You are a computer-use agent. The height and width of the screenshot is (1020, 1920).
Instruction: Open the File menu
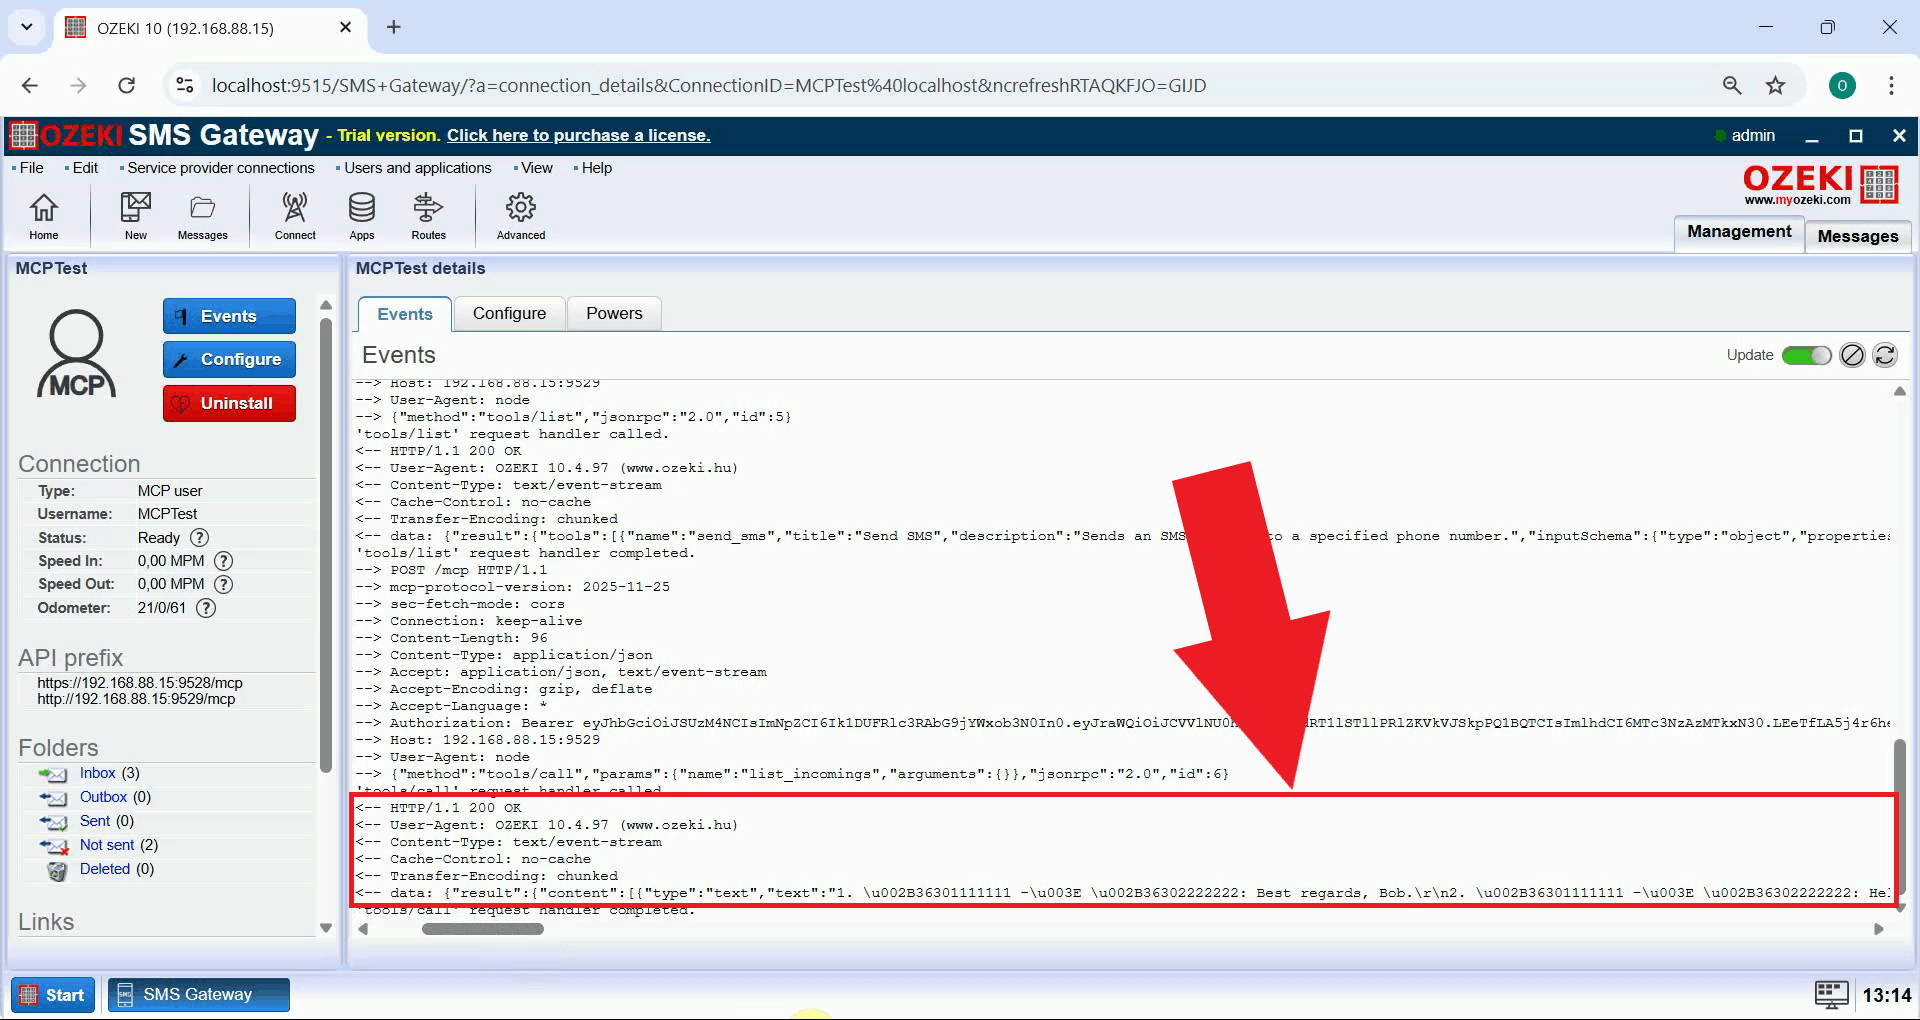pyautogui.click(x=31, y=168)
